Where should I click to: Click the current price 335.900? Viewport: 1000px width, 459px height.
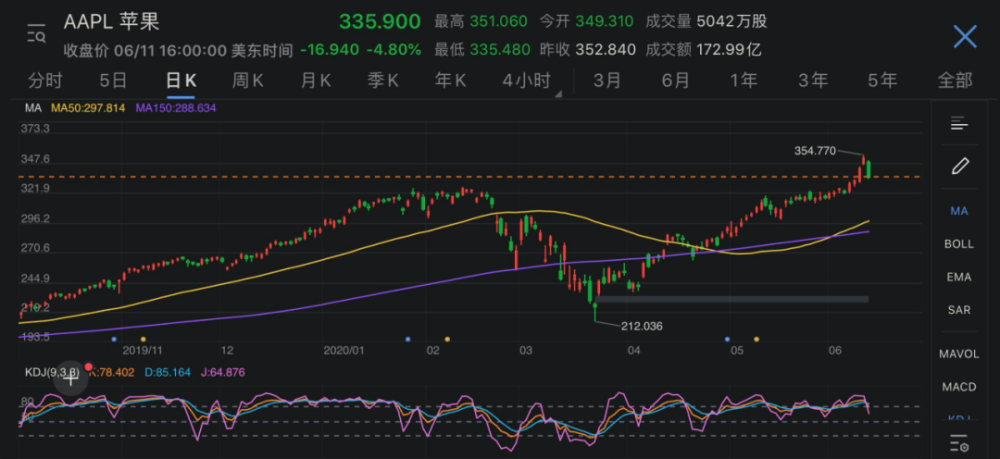(379, 22)
